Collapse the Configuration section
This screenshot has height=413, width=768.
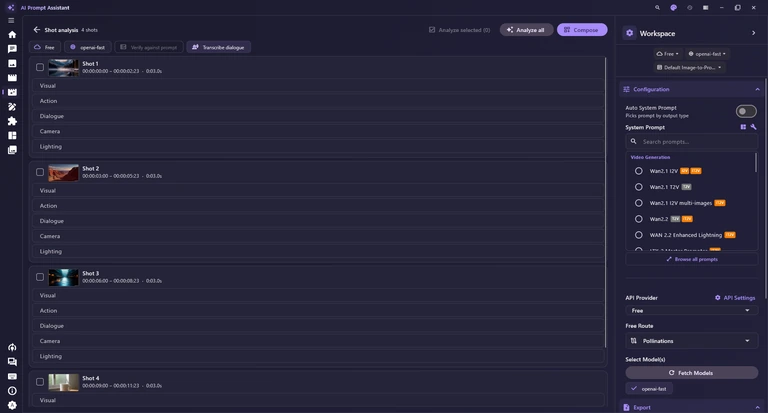pos(757,89)
